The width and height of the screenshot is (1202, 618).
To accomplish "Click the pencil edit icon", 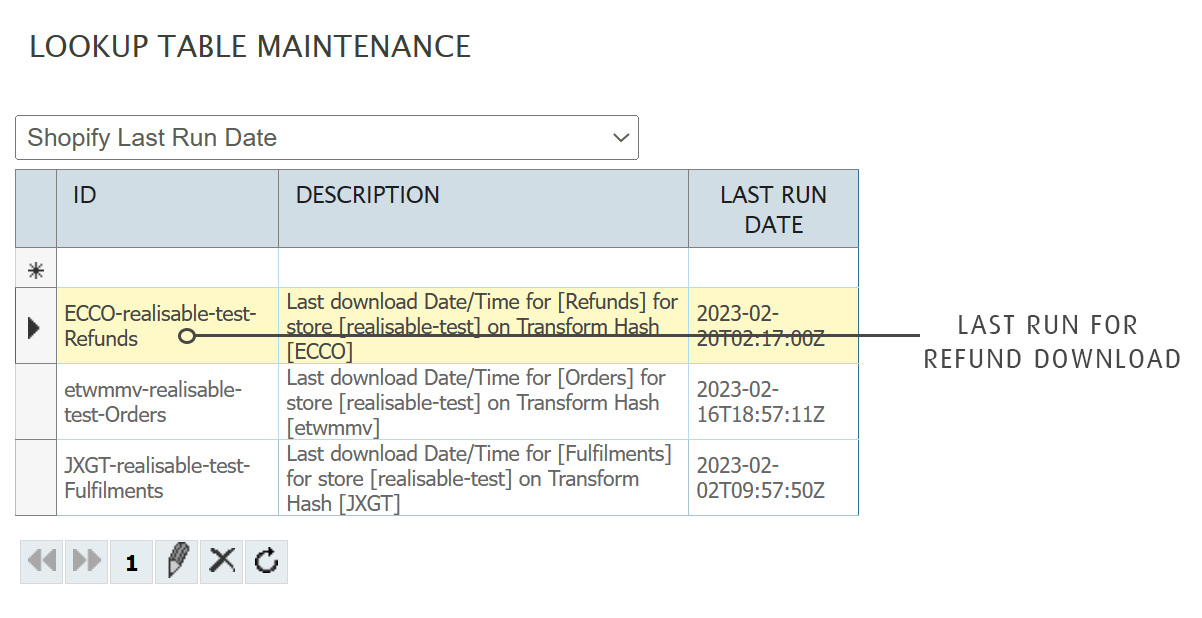I will (177, 561).
